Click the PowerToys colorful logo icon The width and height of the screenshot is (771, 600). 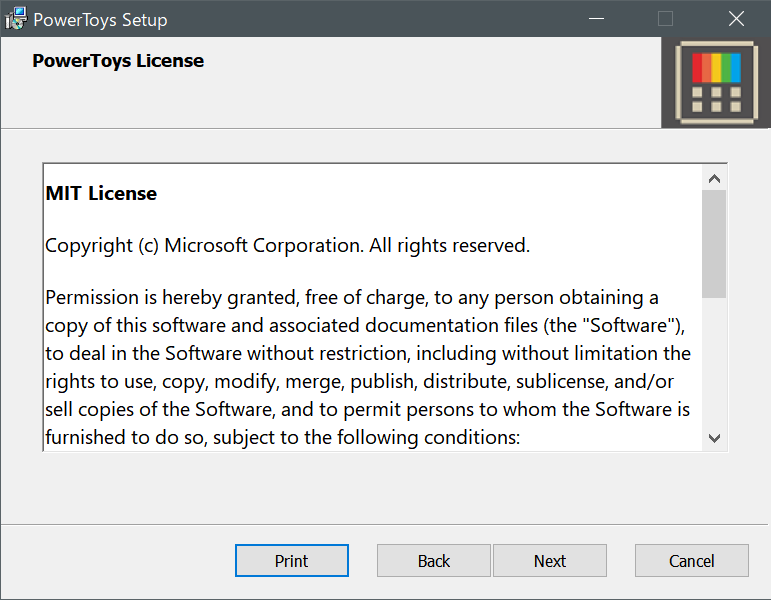click(x=715, y=82)
